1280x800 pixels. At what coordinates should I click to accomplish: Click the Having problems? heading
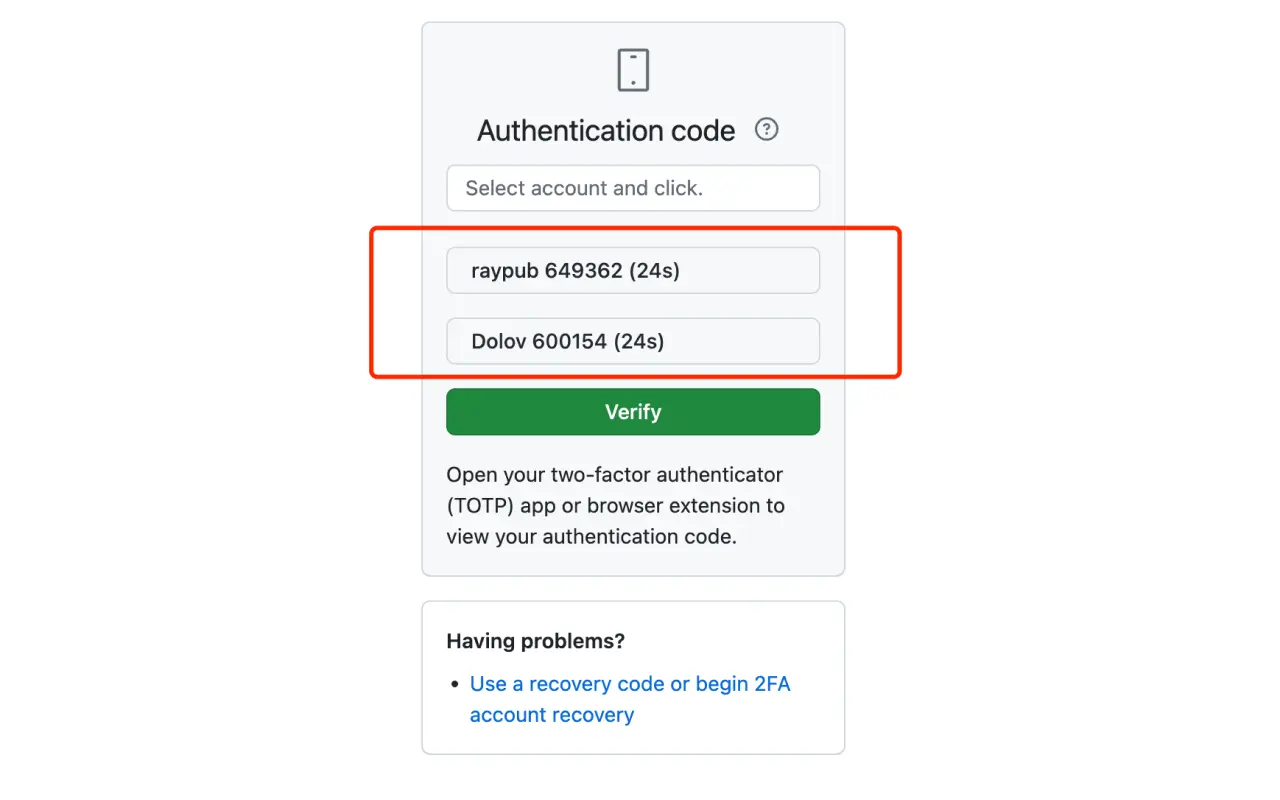pos(535,641)
